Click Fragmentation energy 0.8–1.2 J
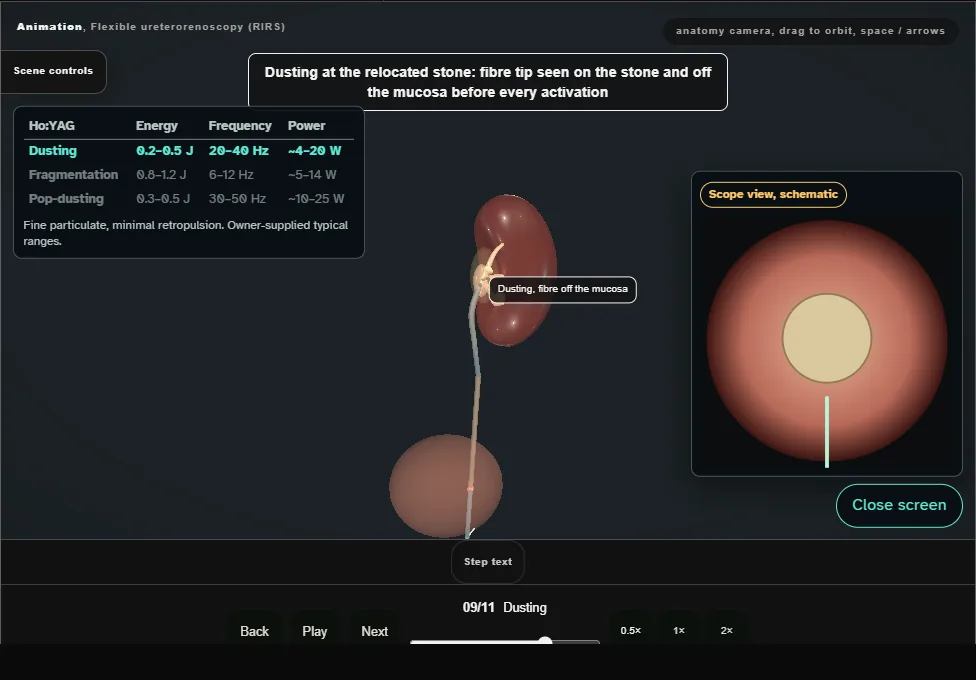 (x=161, y=175)
